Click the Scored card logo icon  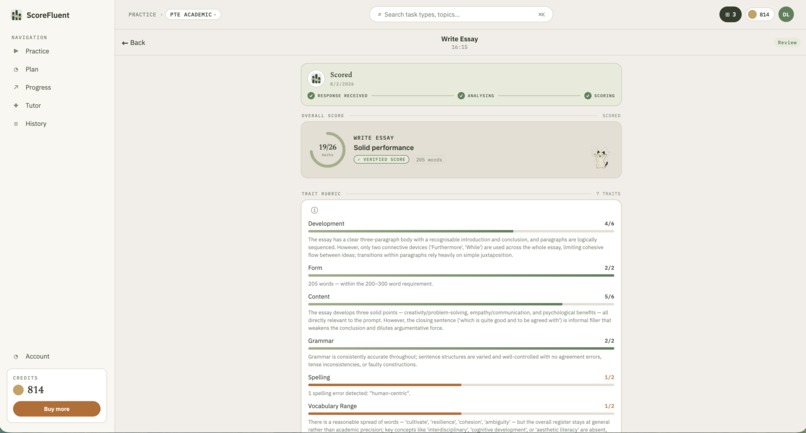[316, 78]
